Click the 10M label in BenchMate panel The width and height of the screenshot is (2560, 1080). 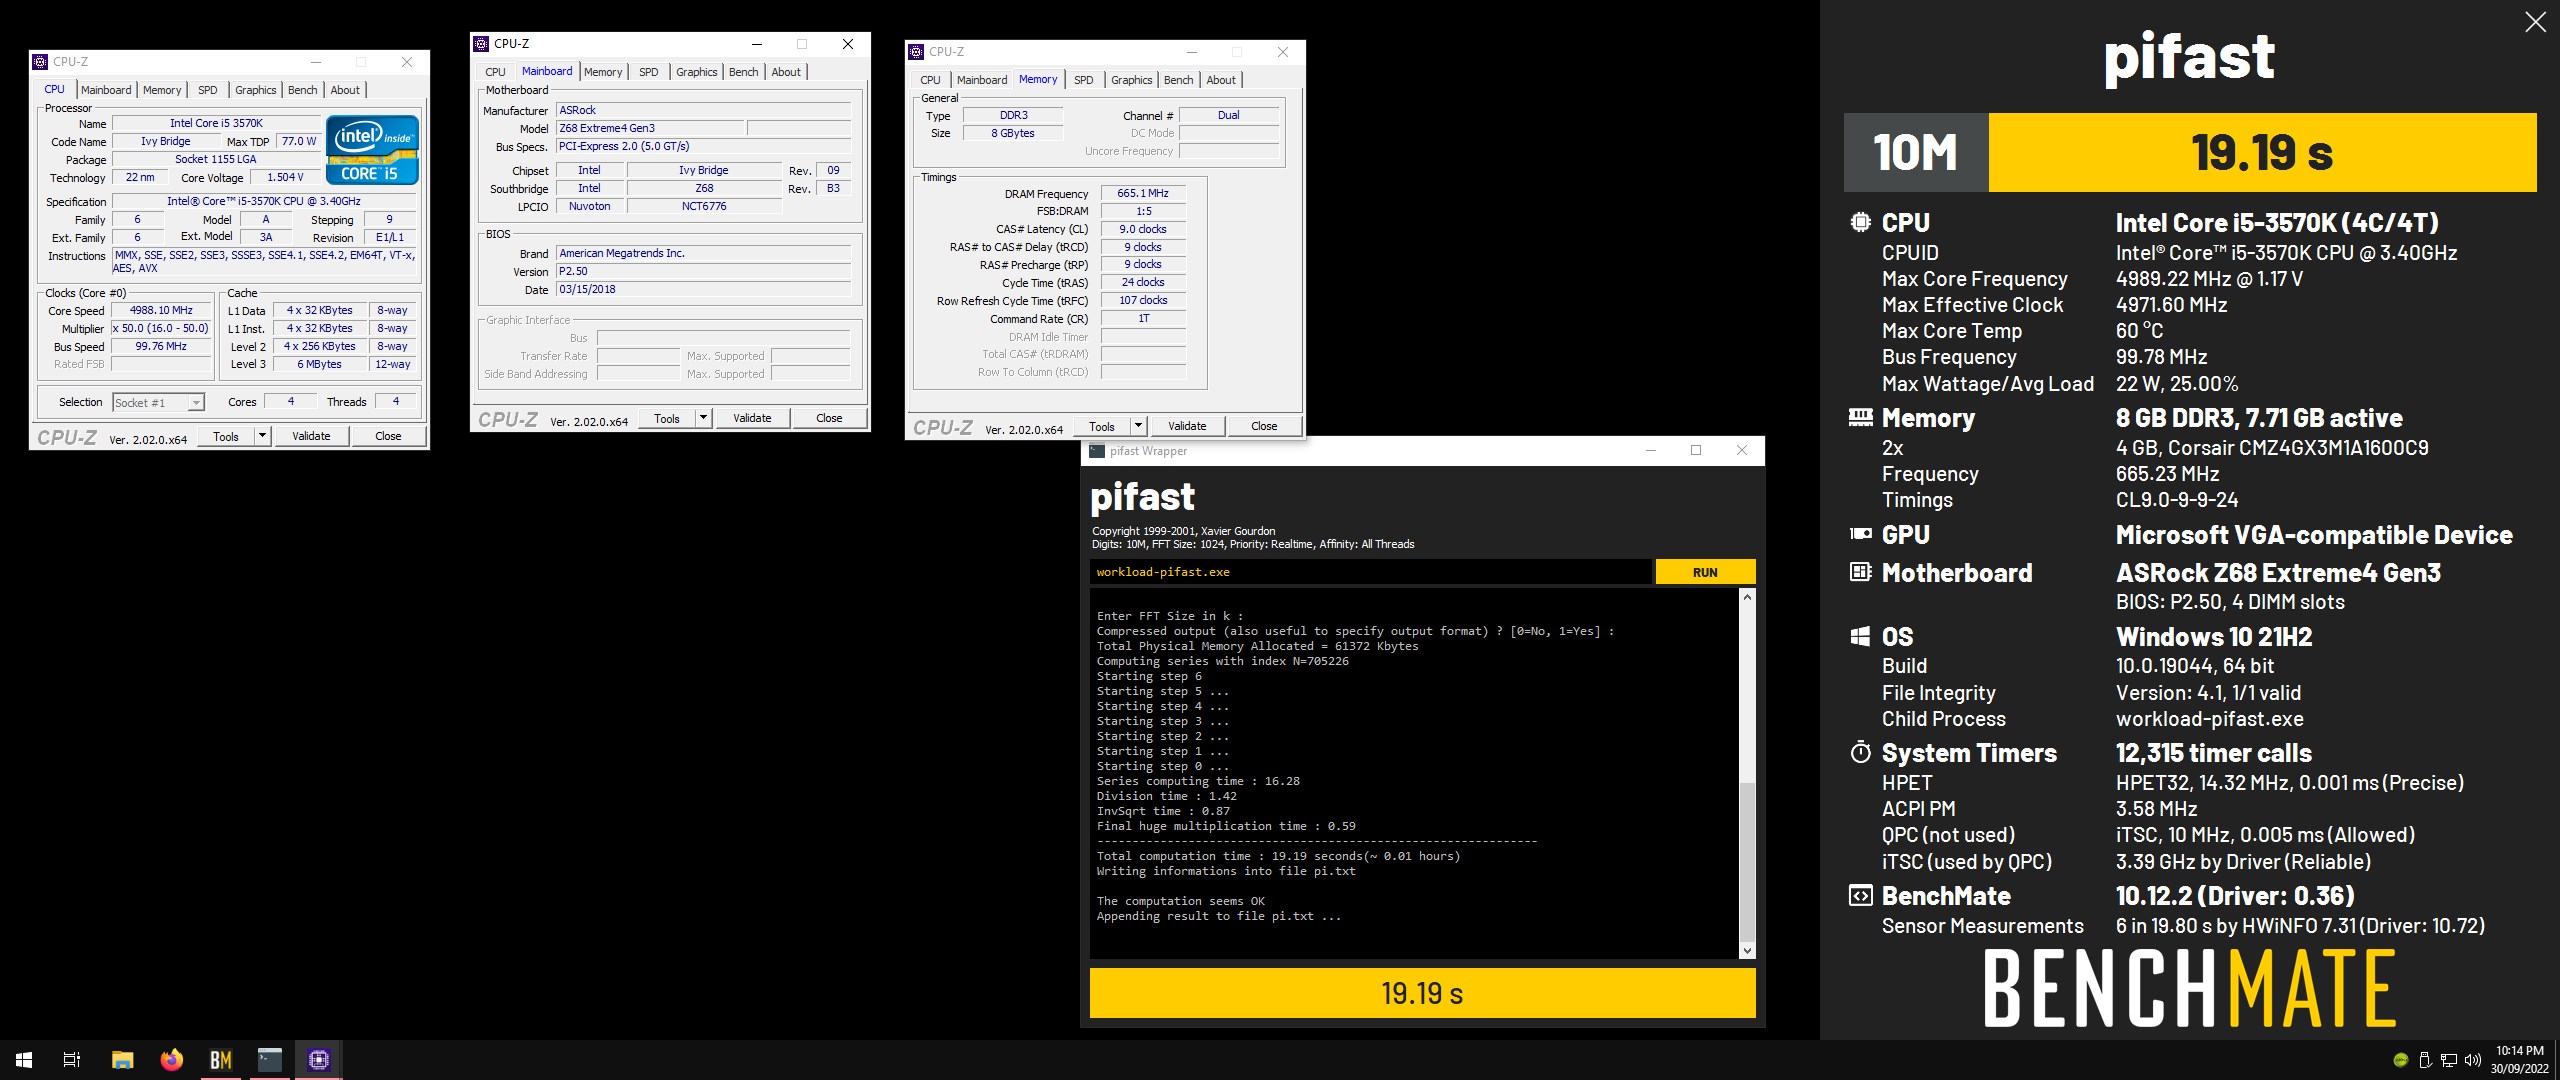[1915, 152]
